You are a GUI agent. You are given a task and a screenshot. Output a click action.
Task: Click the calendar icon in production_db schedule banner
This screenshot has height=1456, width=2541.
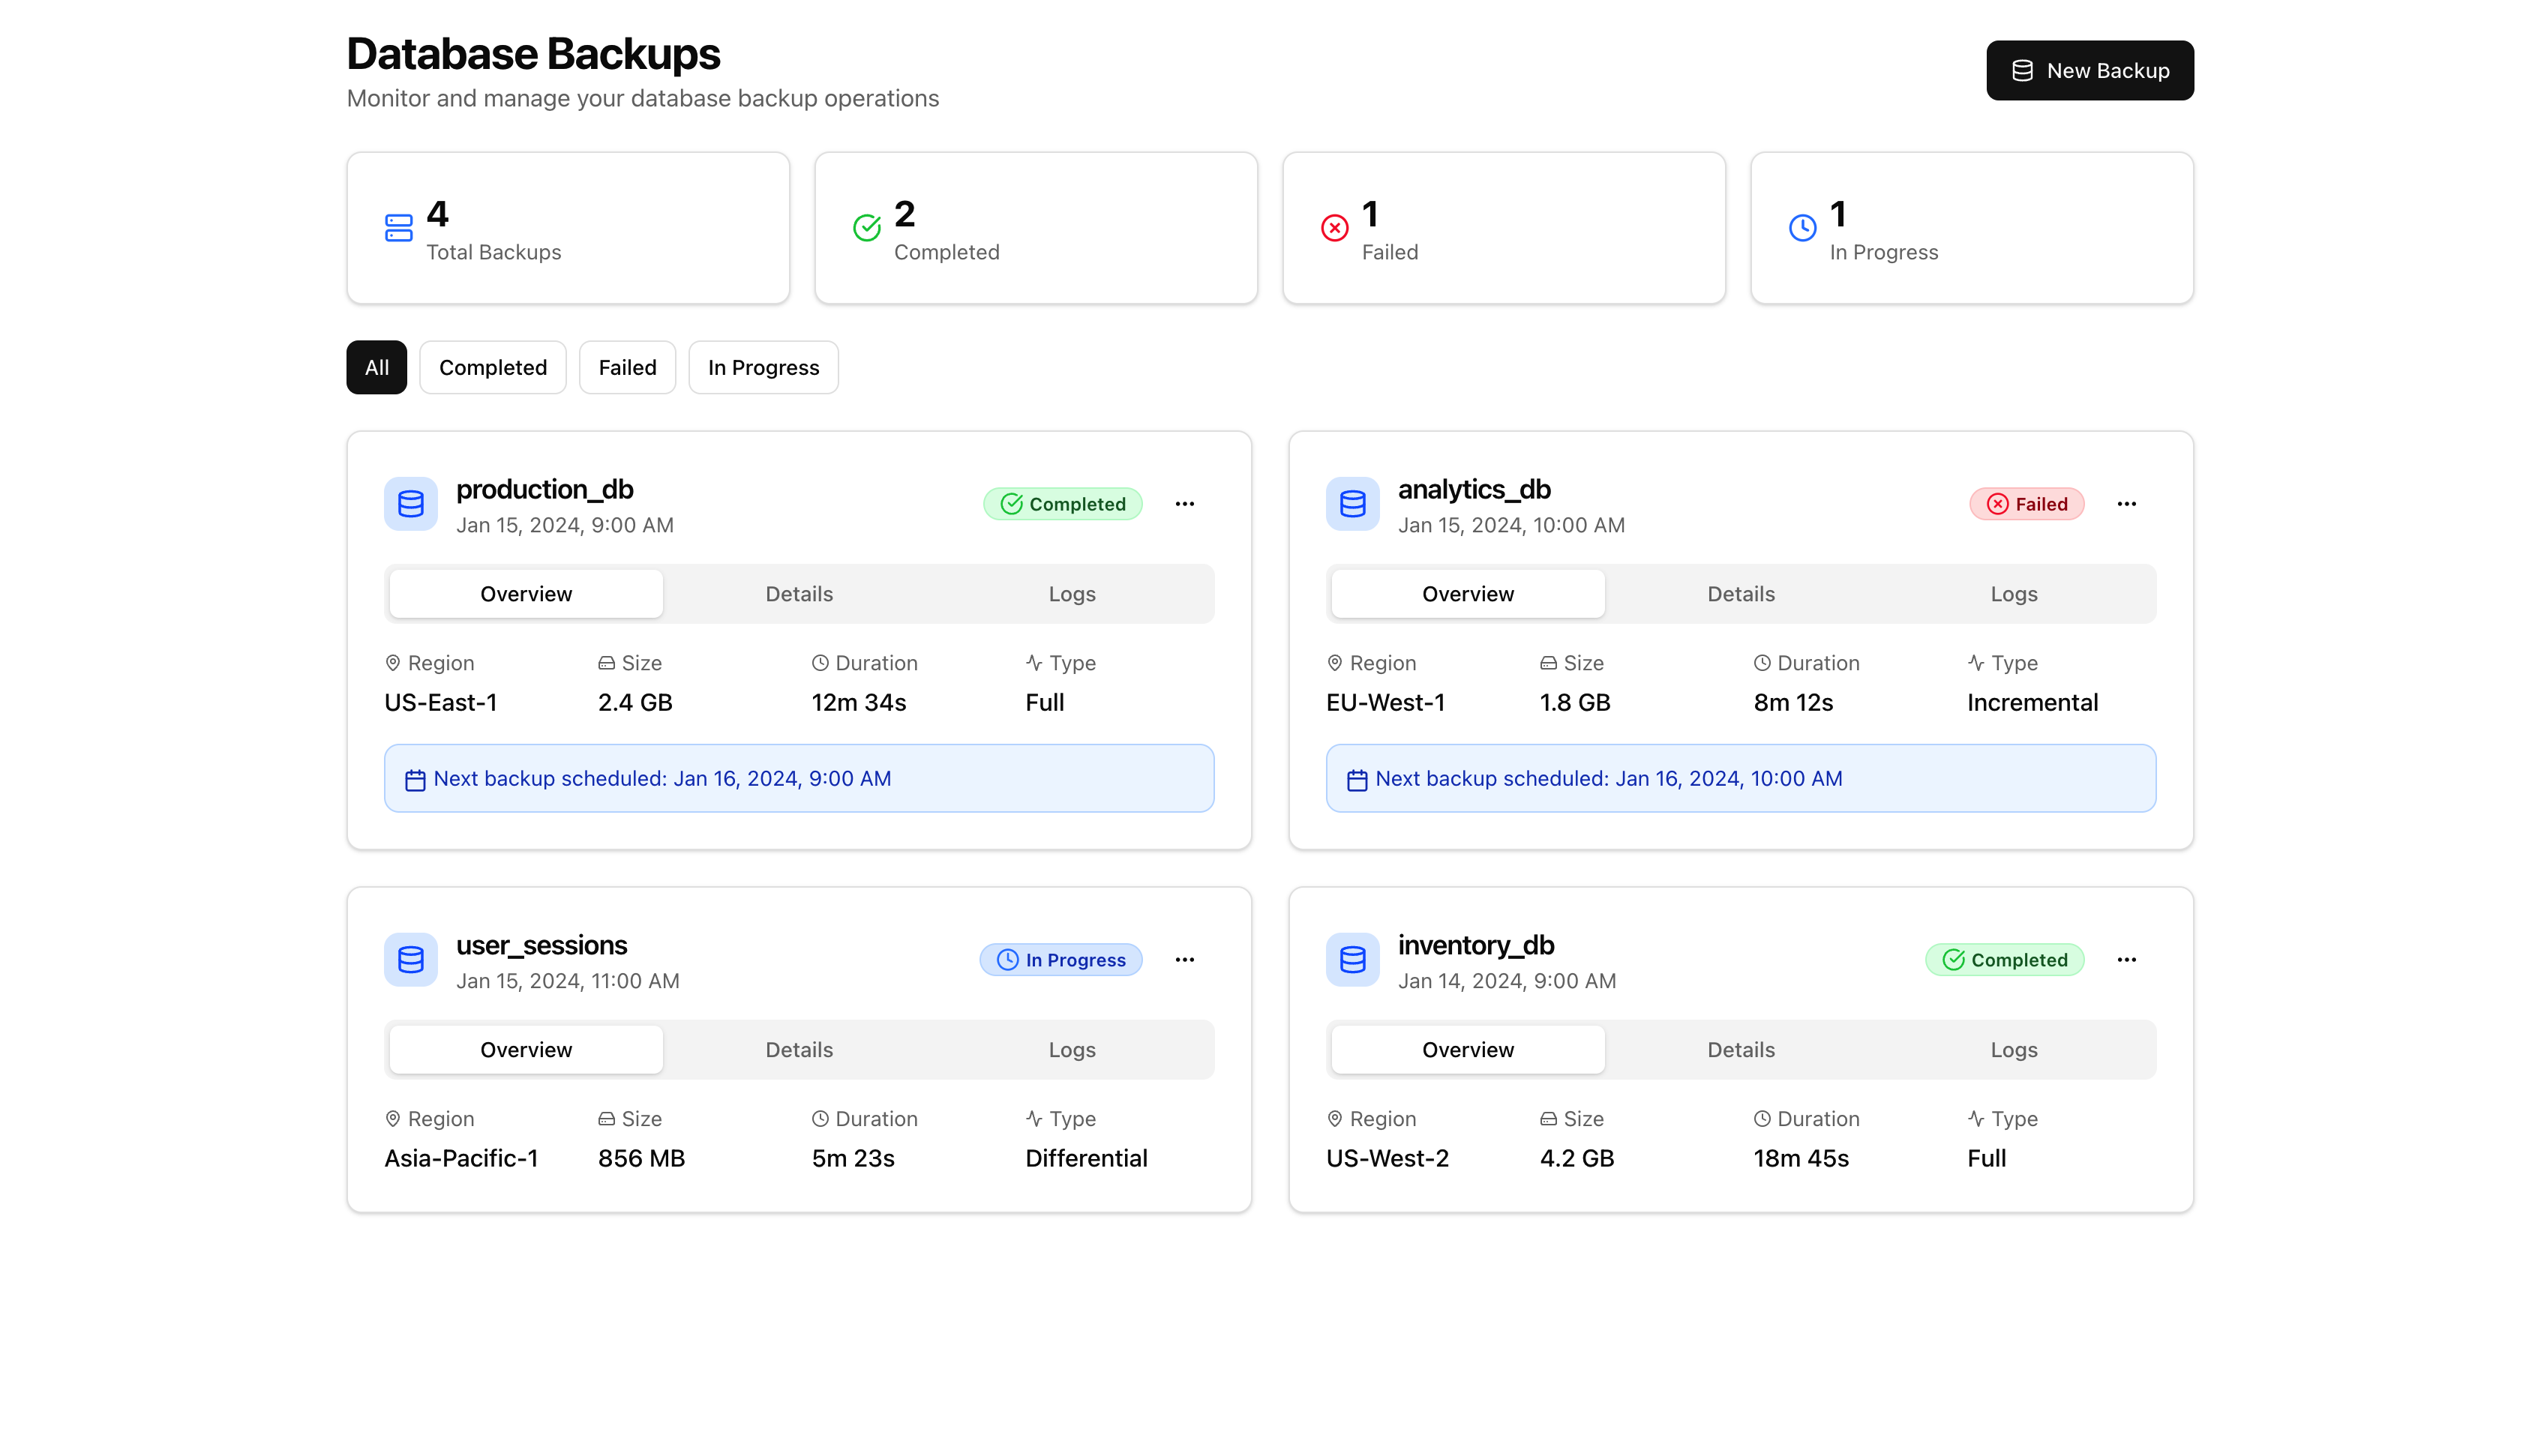click(x=415, y=780)
